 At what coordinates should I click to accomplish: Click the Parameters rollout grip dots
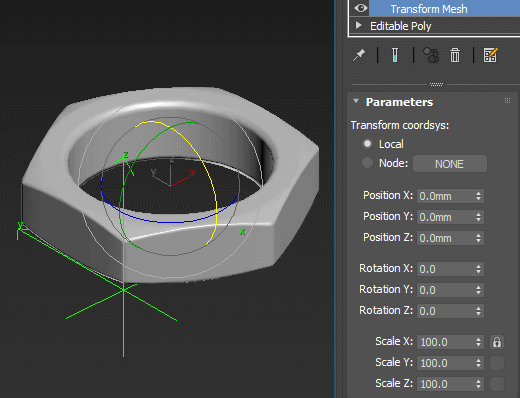click(x=507, y=101)
